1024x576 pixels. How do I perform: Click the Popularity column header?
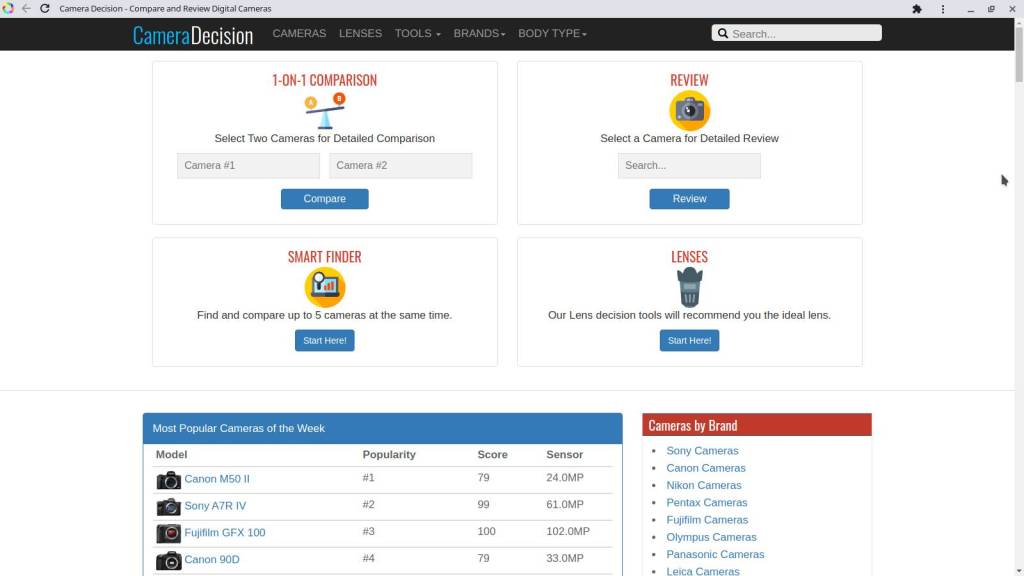pyautogui.click(x=389, y=455)
